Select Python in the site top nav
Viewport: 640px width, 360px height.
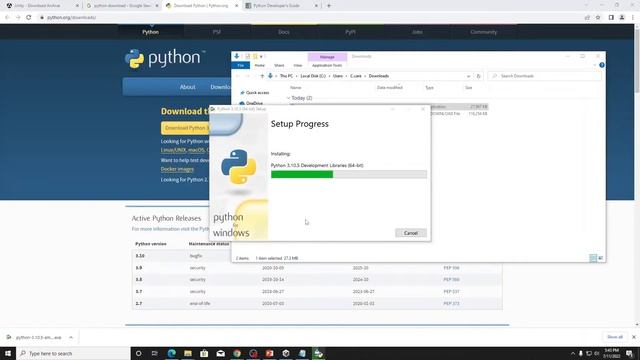(x=151, y=32)
